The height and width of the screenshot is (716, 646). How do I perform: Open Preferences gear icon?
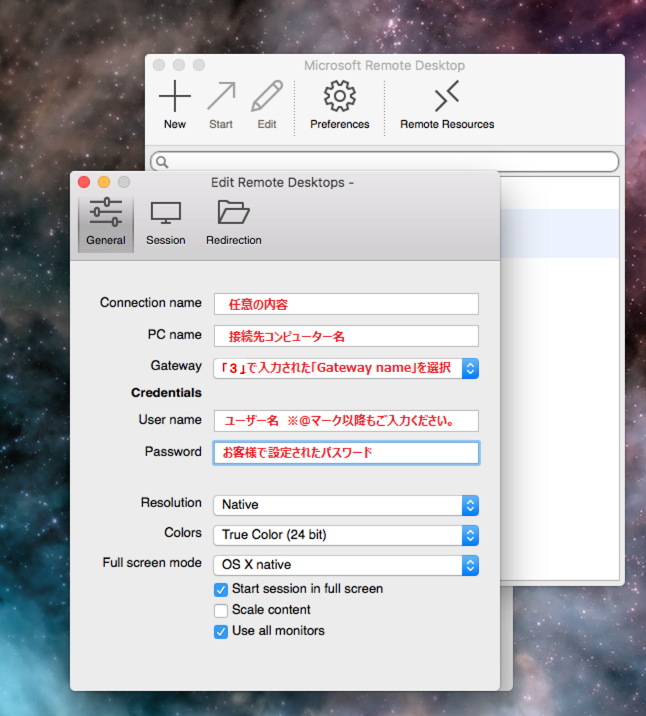(x=339, y=96)
